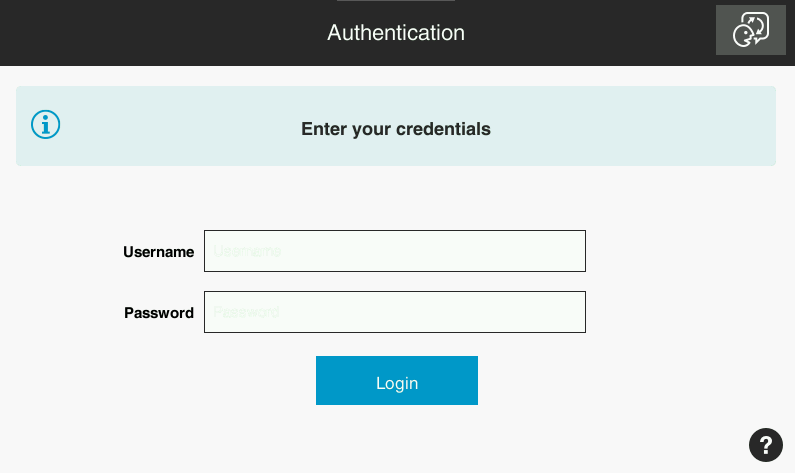This screenshot has width=795, height=473.
Task: Click the Password placeholder text
Action: click(246, 312)
